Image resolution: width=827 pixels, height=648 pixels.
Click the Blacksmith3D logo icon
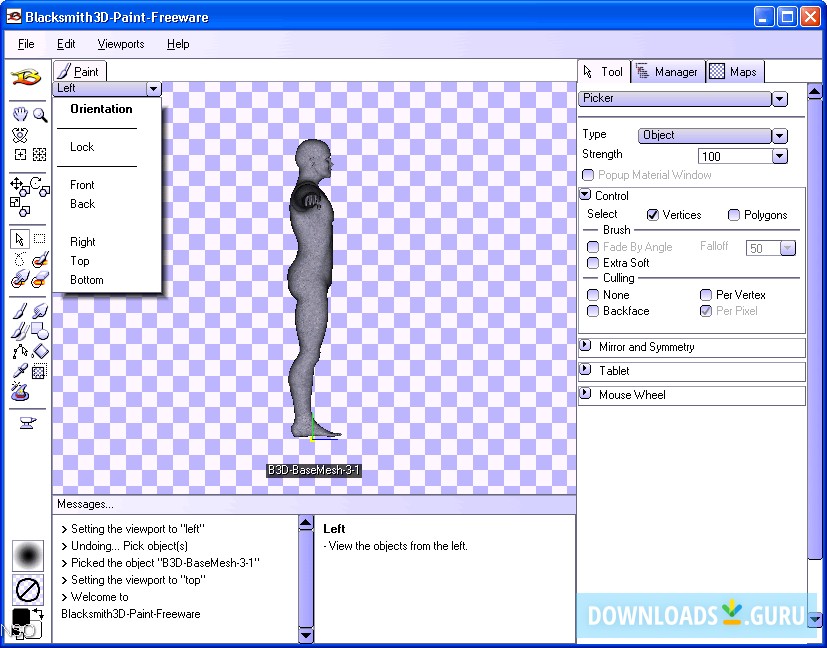click(26, 78)
